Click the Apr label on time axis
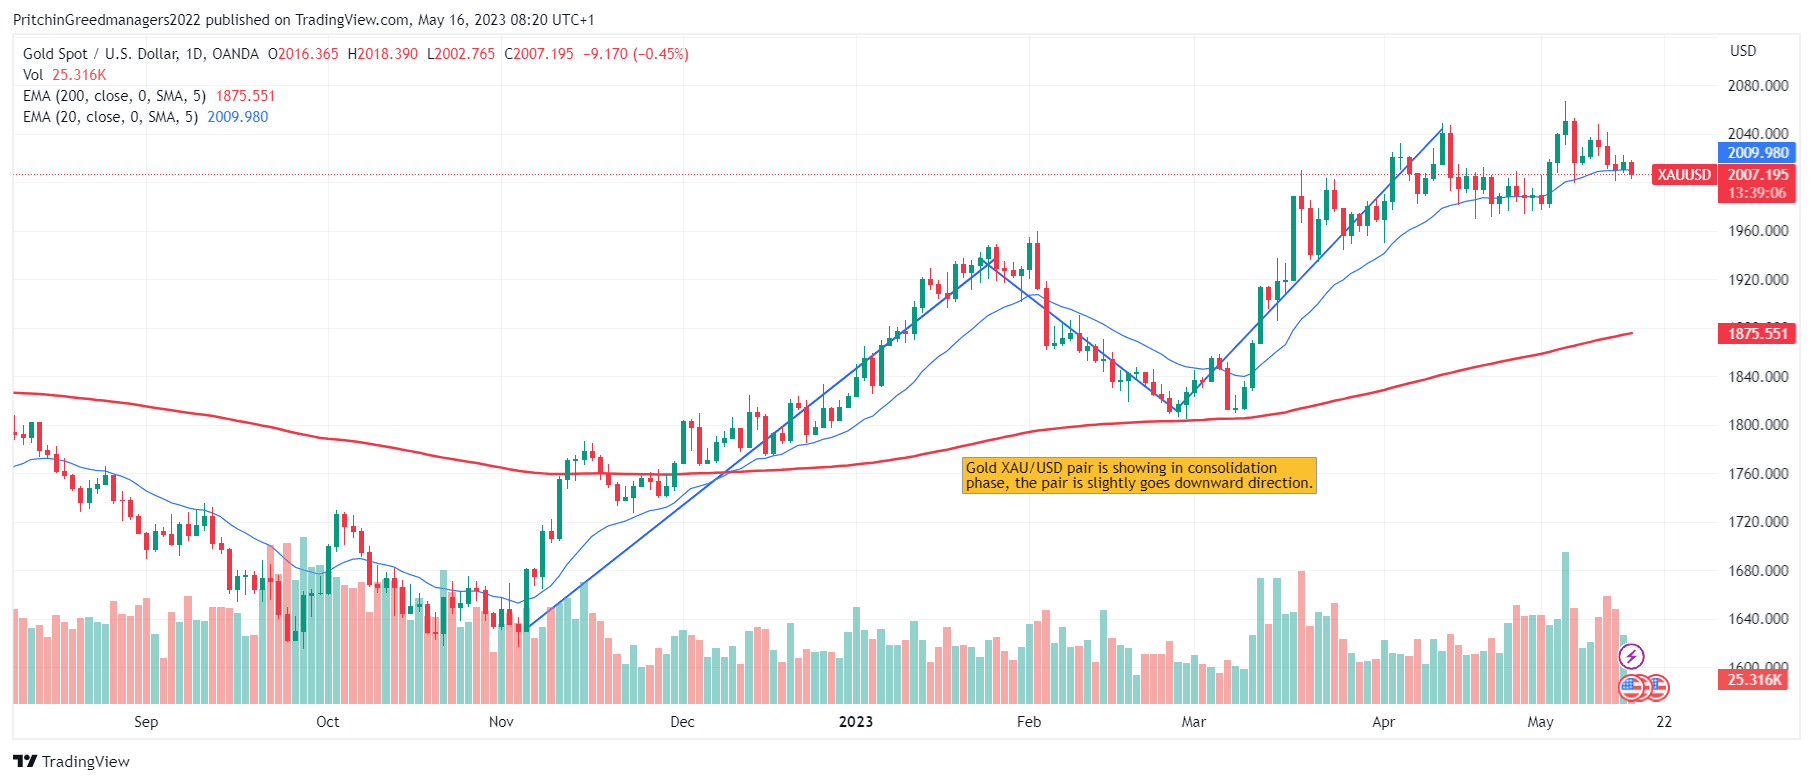Image resolution: width=1813 pixels, height=783 pixels. click(1384, 722)
